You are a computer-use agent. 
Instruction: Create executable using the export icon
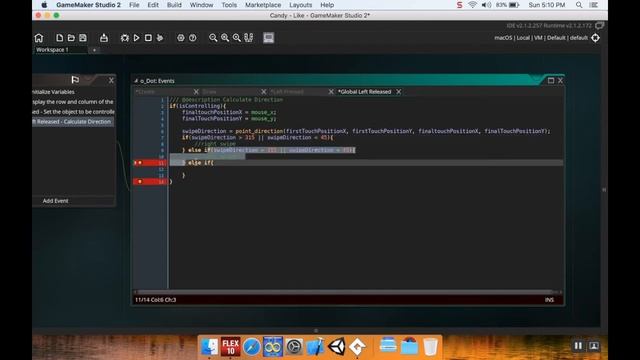point(104,38)
